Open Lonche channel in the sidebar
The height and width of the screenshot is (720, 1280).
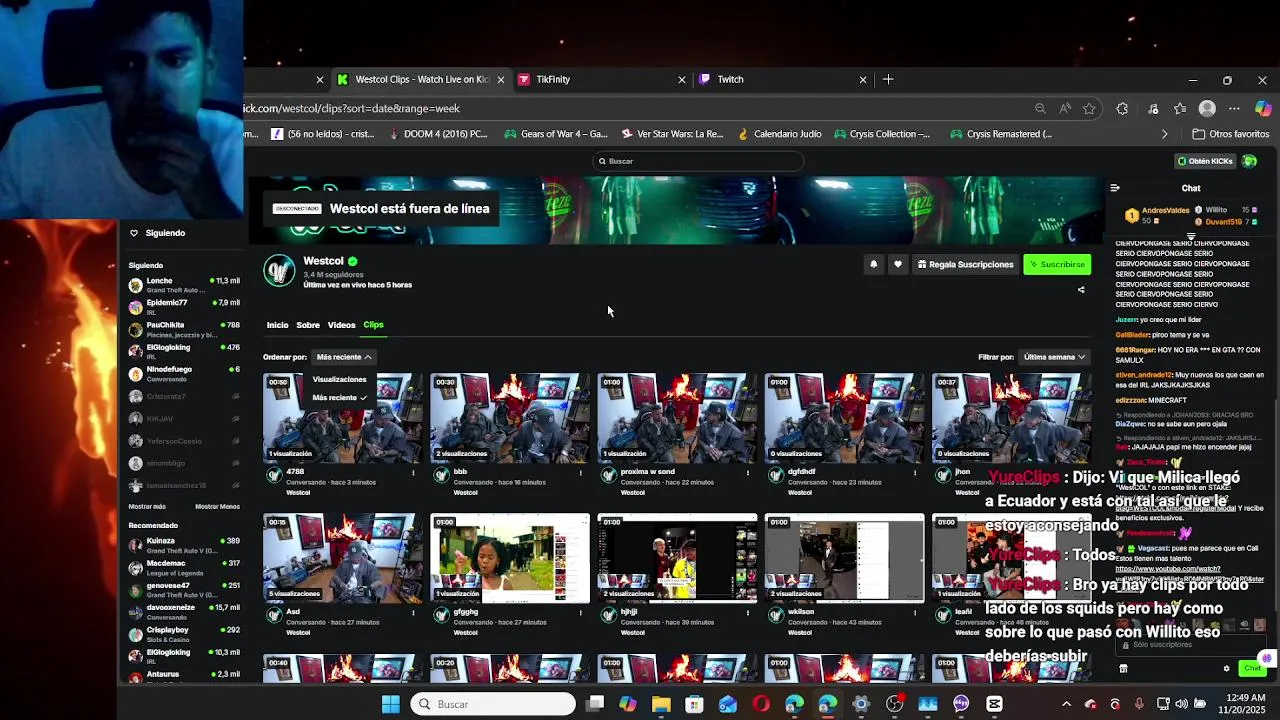[184, 285]
